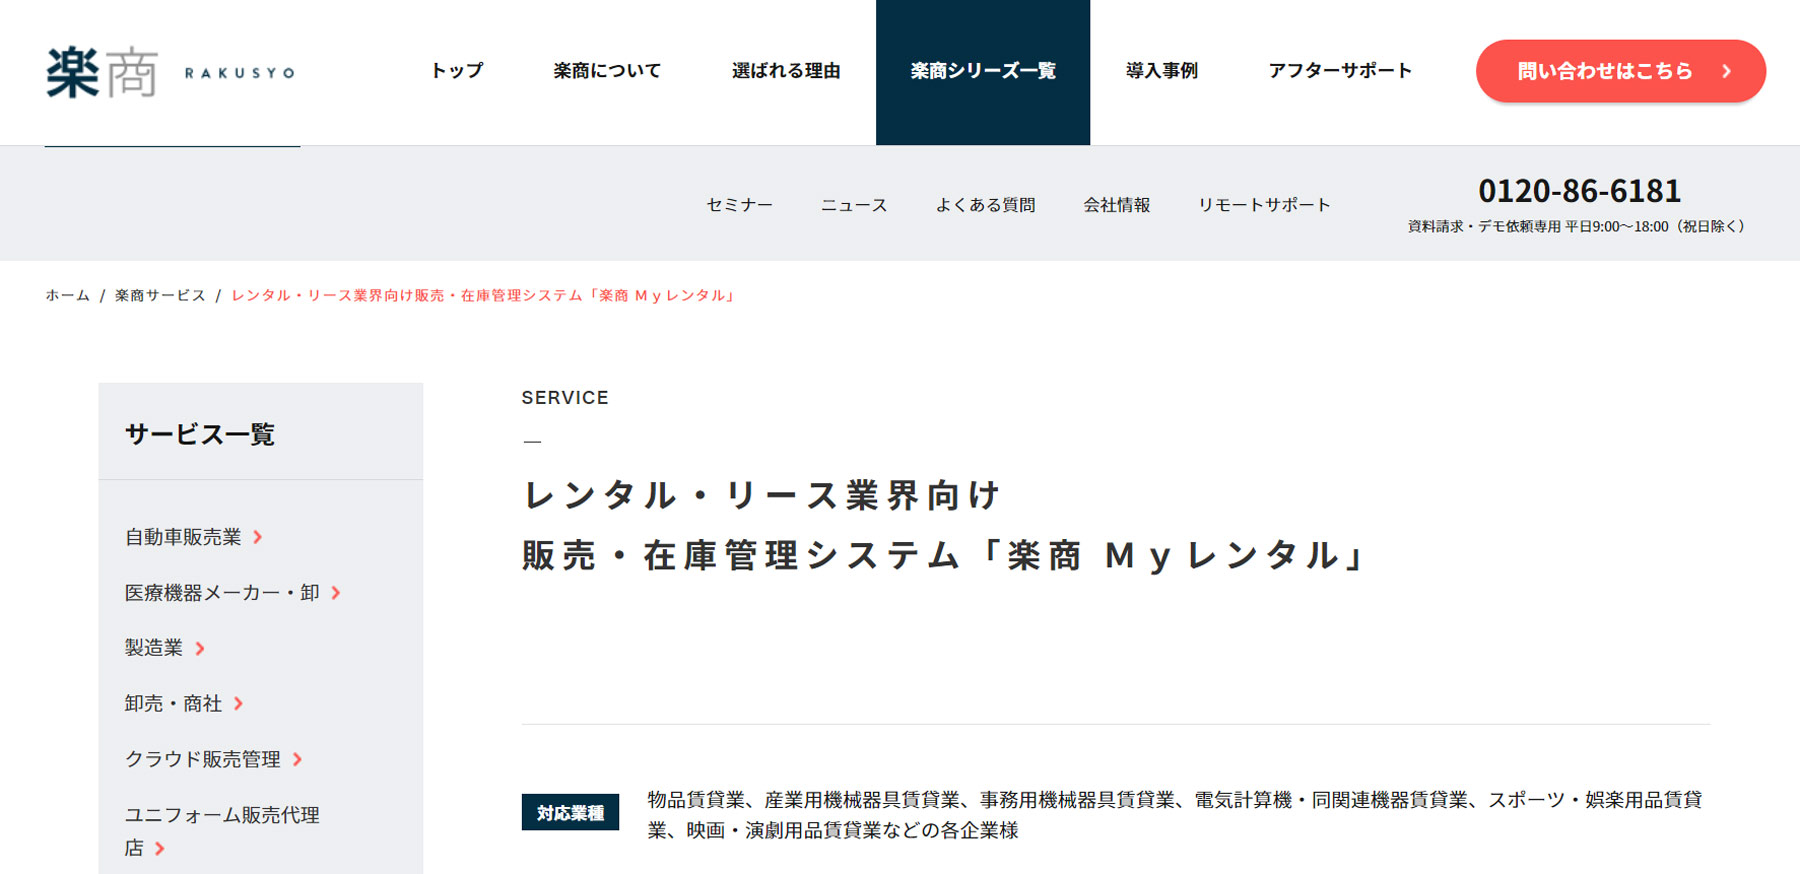Open the トップ menu item
The height and width of the screenshot is (874, 1800).
coord(457,71)
